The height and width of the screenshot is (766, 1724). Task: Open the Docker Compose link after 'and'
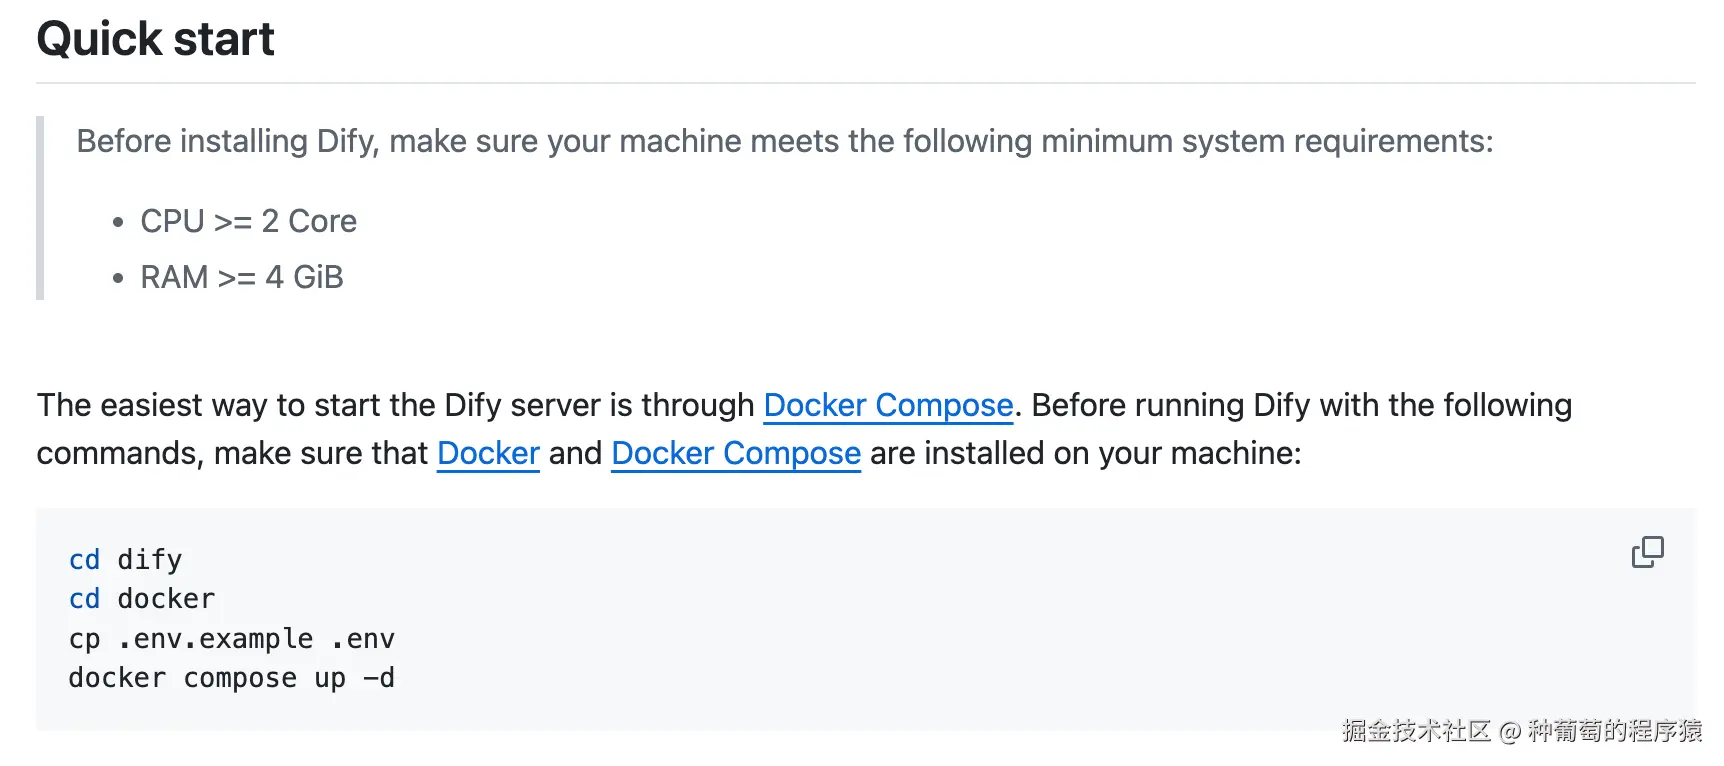point(735,453)
